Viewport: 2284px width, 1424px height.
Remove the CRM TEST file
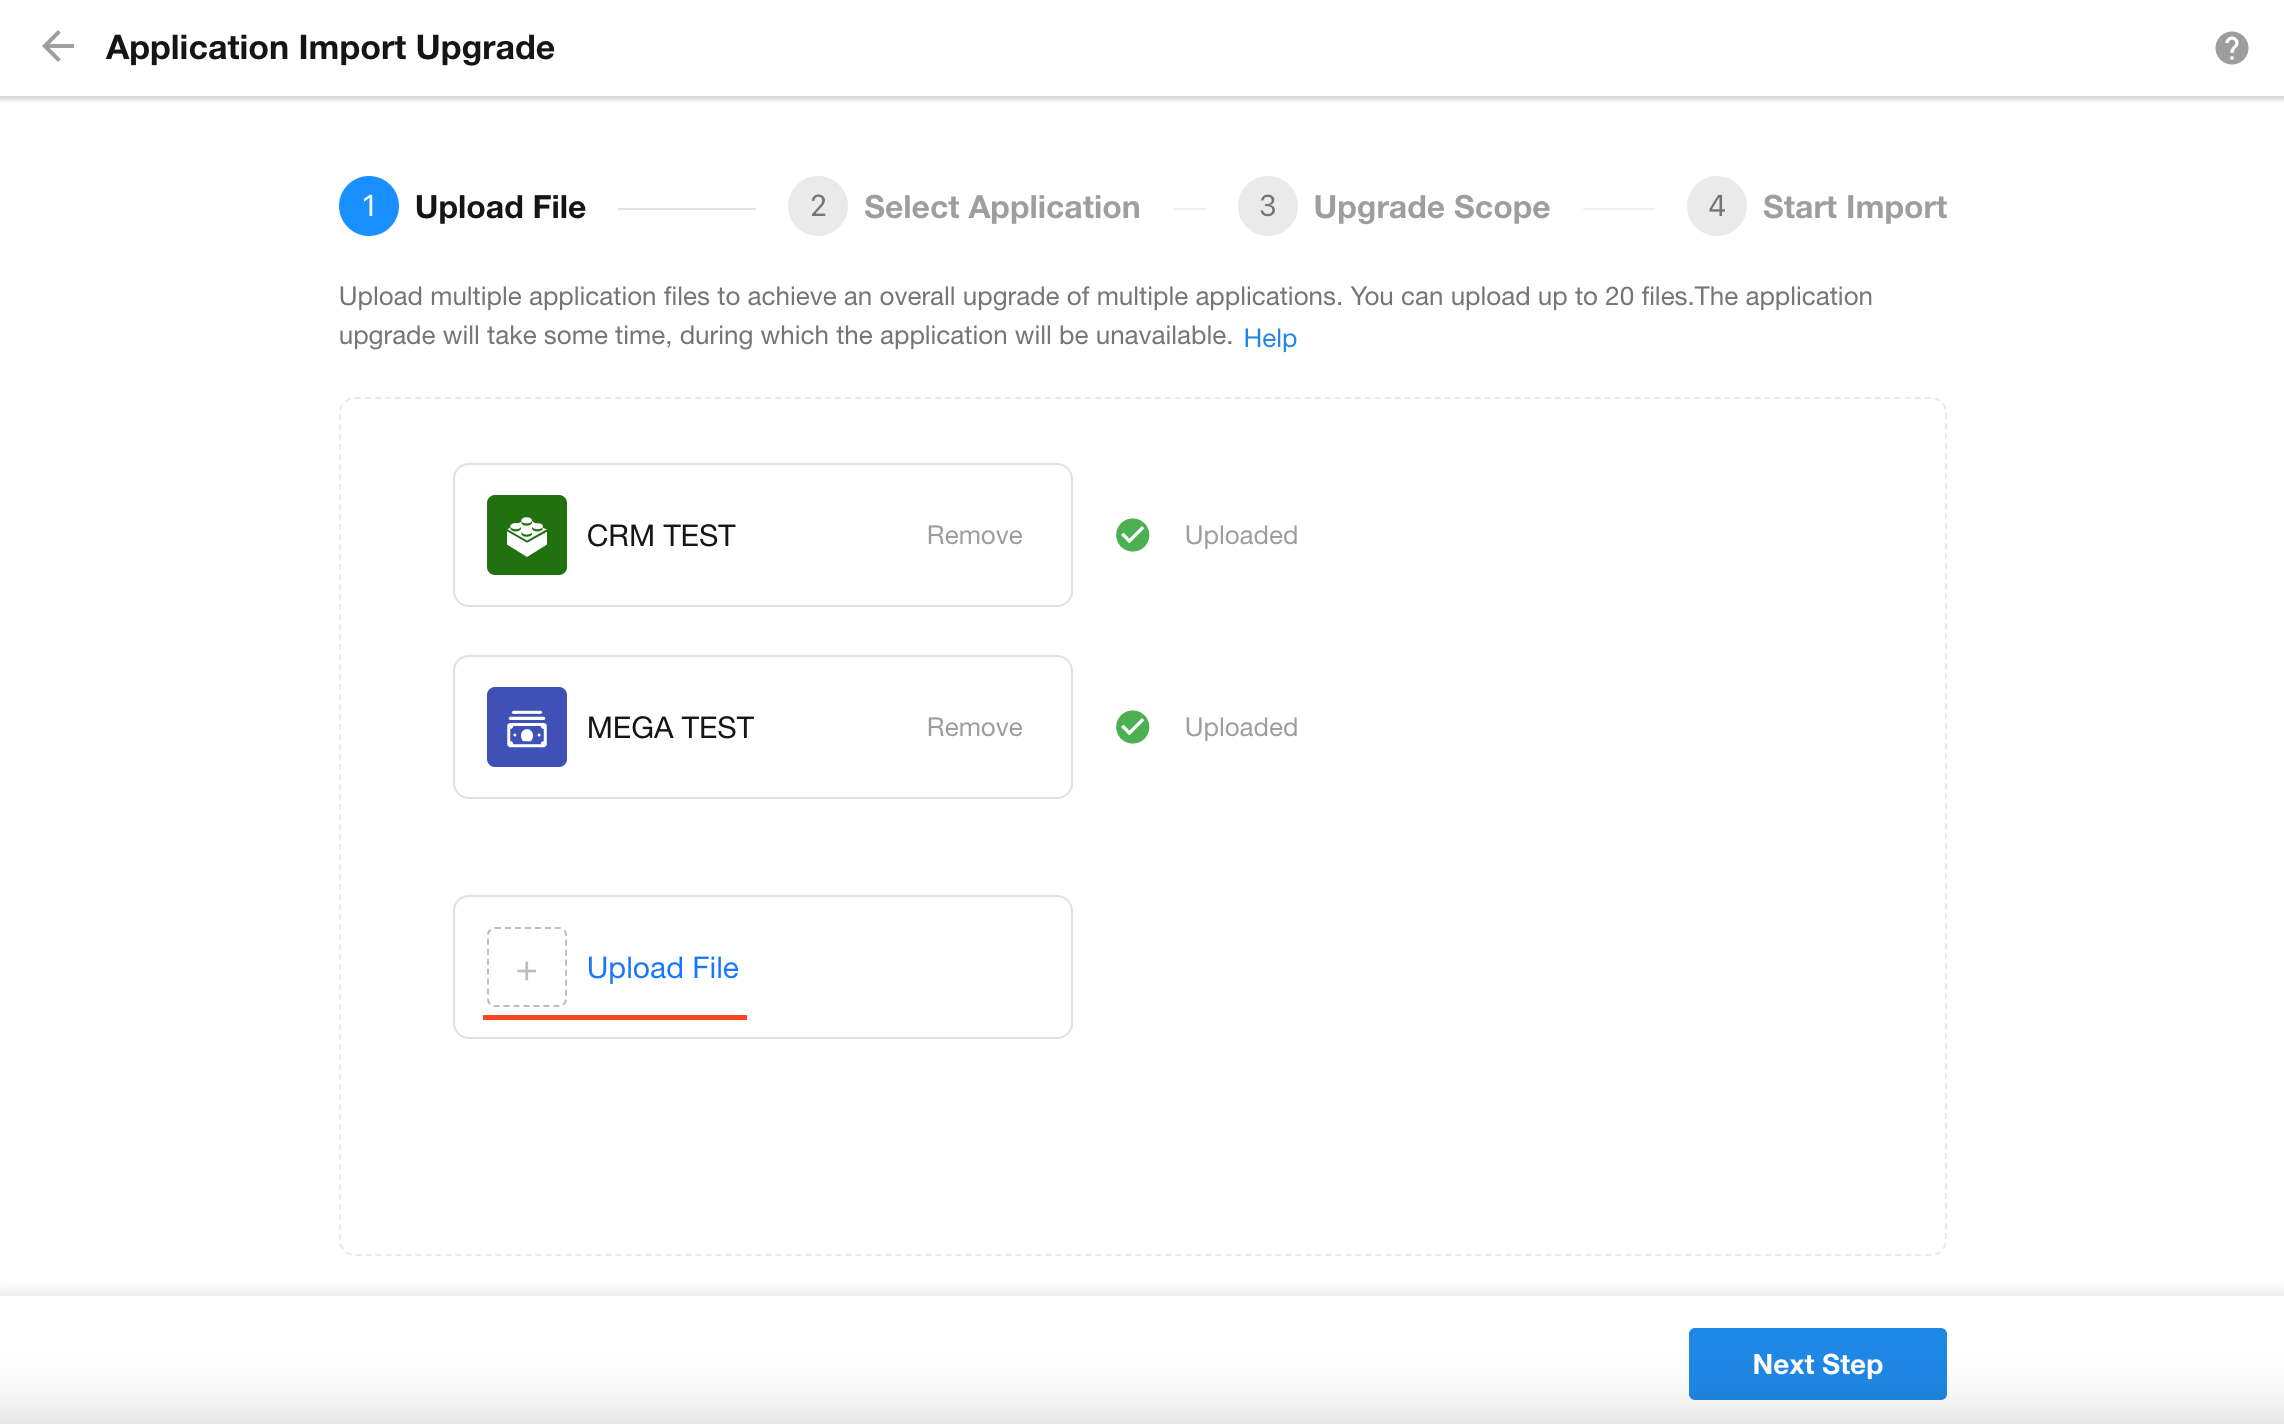click(x=974, y=535)
